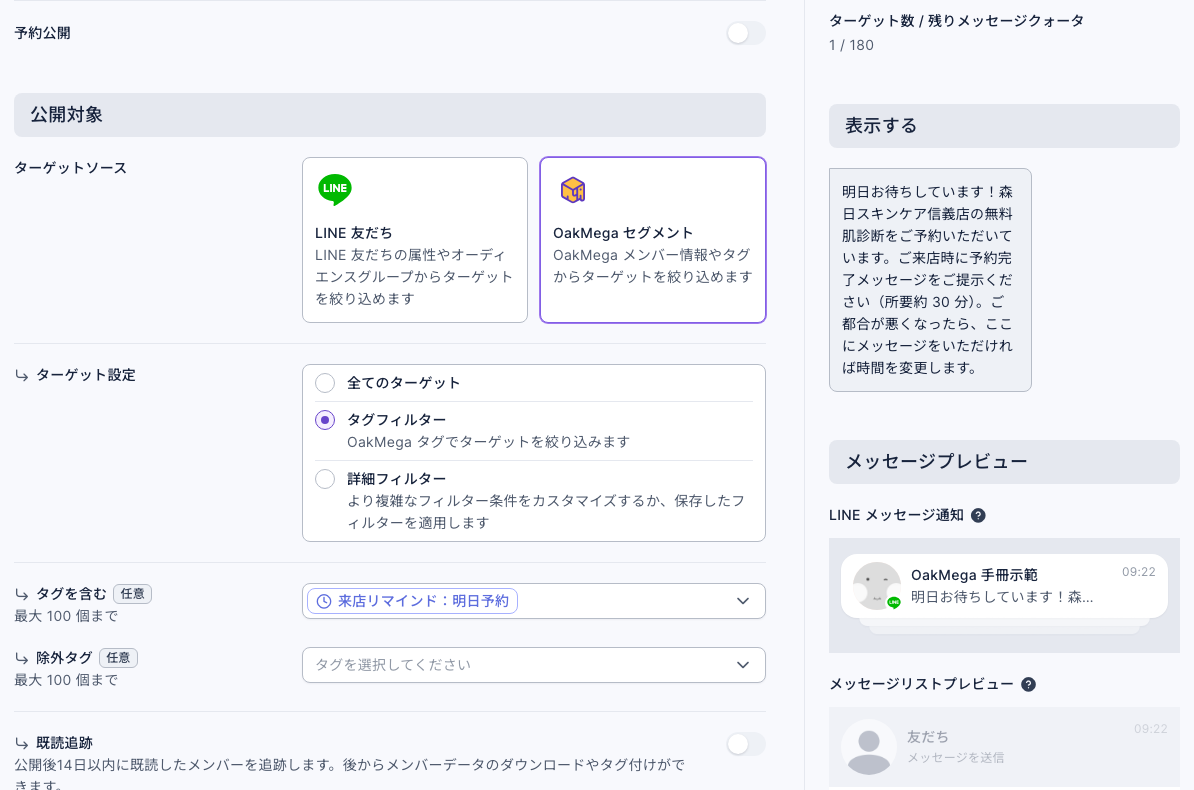The image size is (1194, 790).
Task: Click the clock icon in the tag chip
Action: pyautogui.click(x=324, y=601)
